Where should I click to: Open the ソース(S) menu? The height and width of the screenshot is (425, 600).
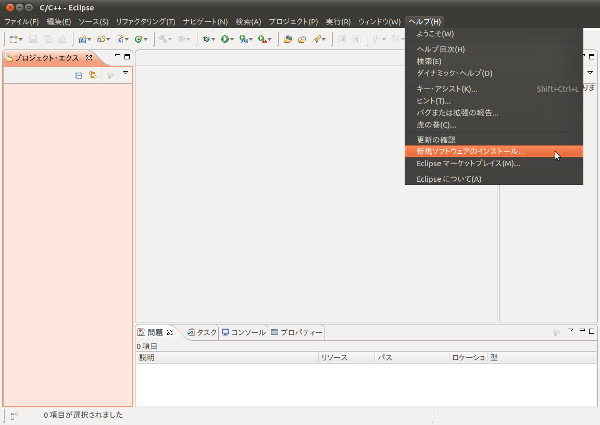pos(93,21)
